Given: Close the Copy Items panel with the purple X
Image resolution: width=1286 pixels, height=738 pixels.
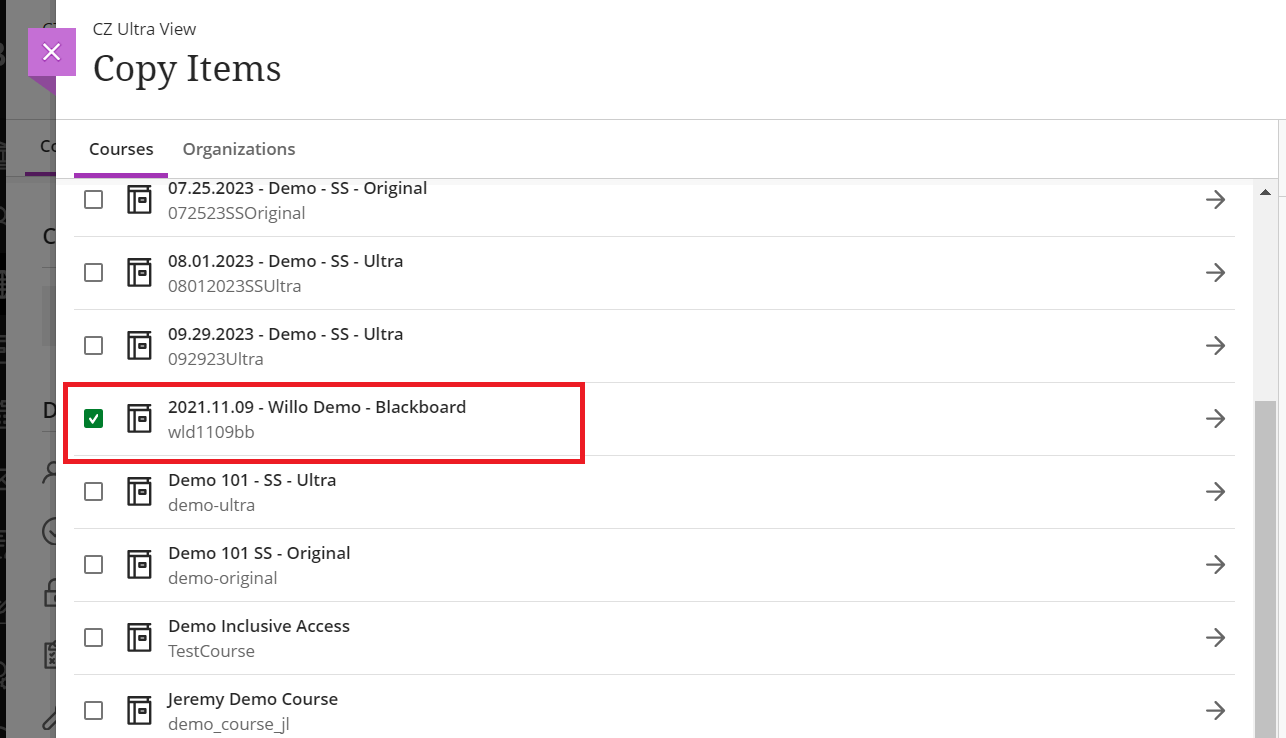Looking at the screenshot, I should (x=52, y=52).
